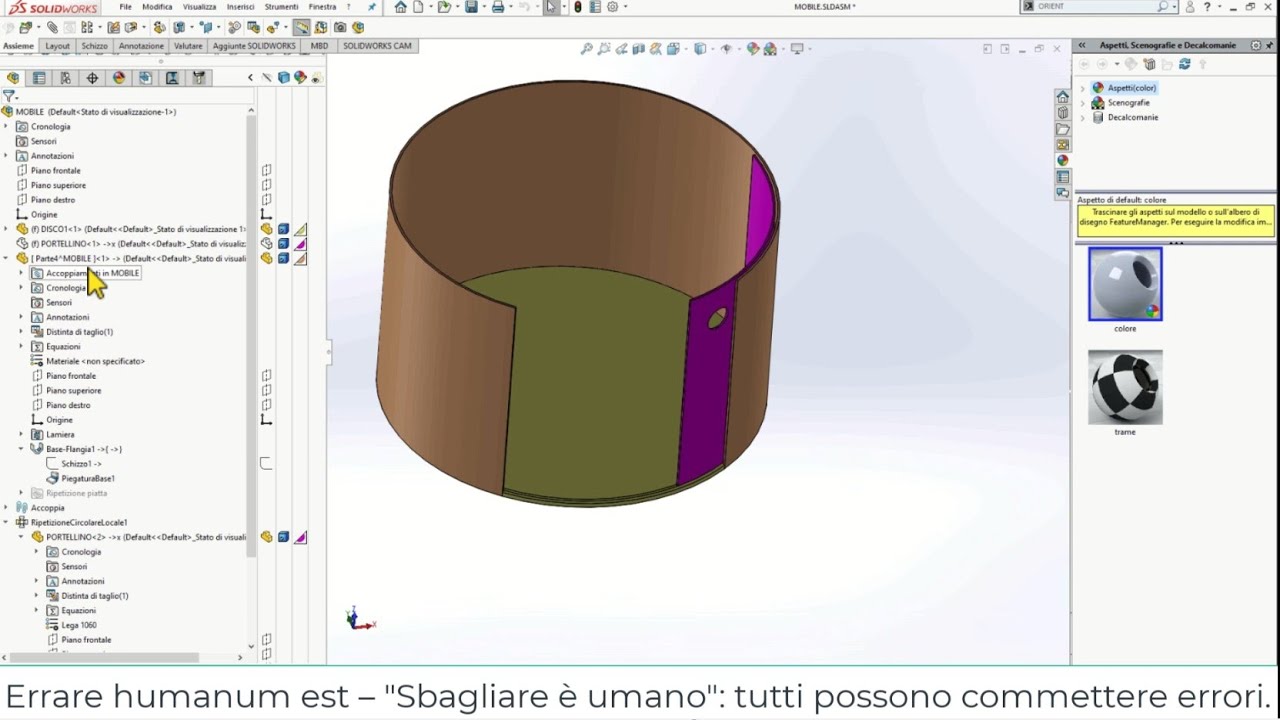Screen dimensions: 1280x720
Task: Click the camera snapshot icon in assembly toolbar
Action: tap(340, 27)
